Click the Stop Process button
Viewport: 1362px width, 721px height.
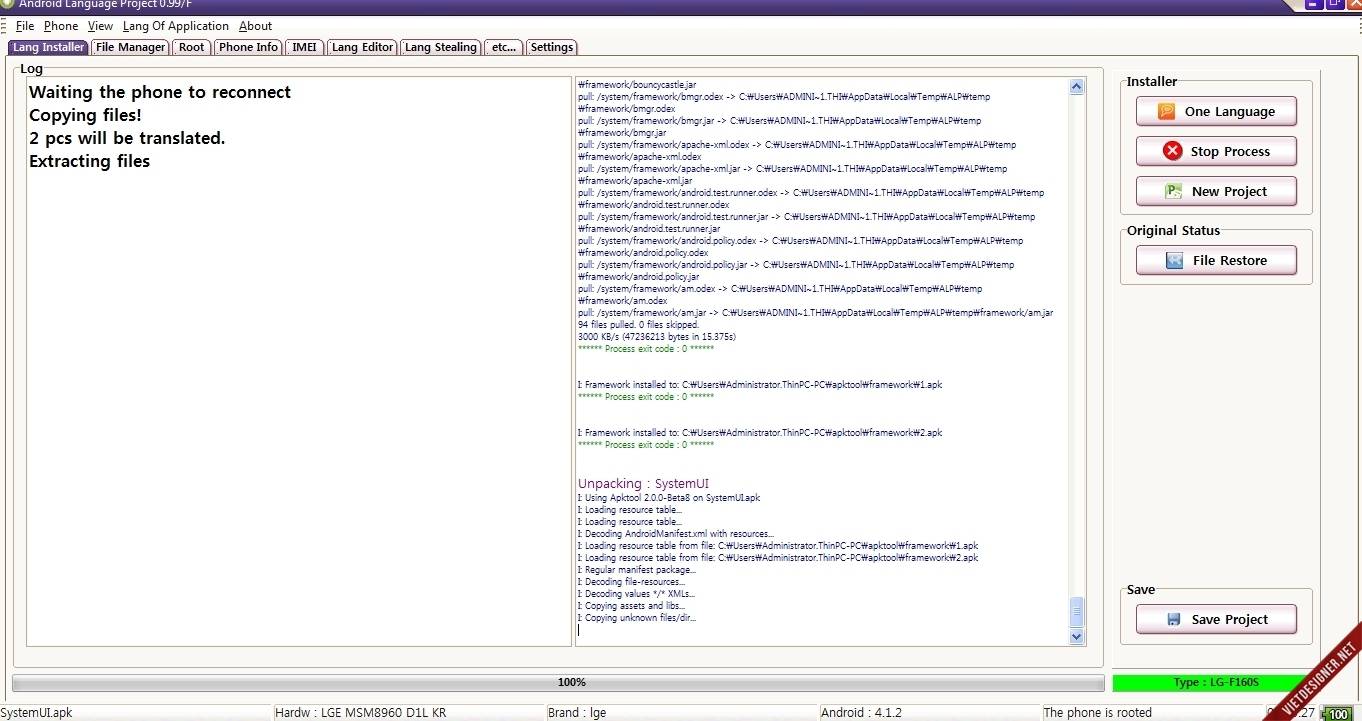(1216, 151)
